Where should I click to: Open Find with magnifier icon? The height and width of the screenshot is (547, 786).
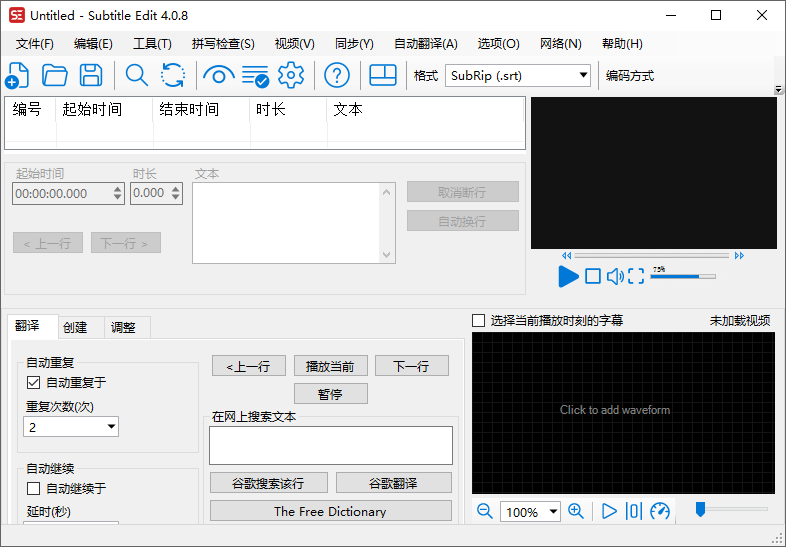tap(136, 76)
